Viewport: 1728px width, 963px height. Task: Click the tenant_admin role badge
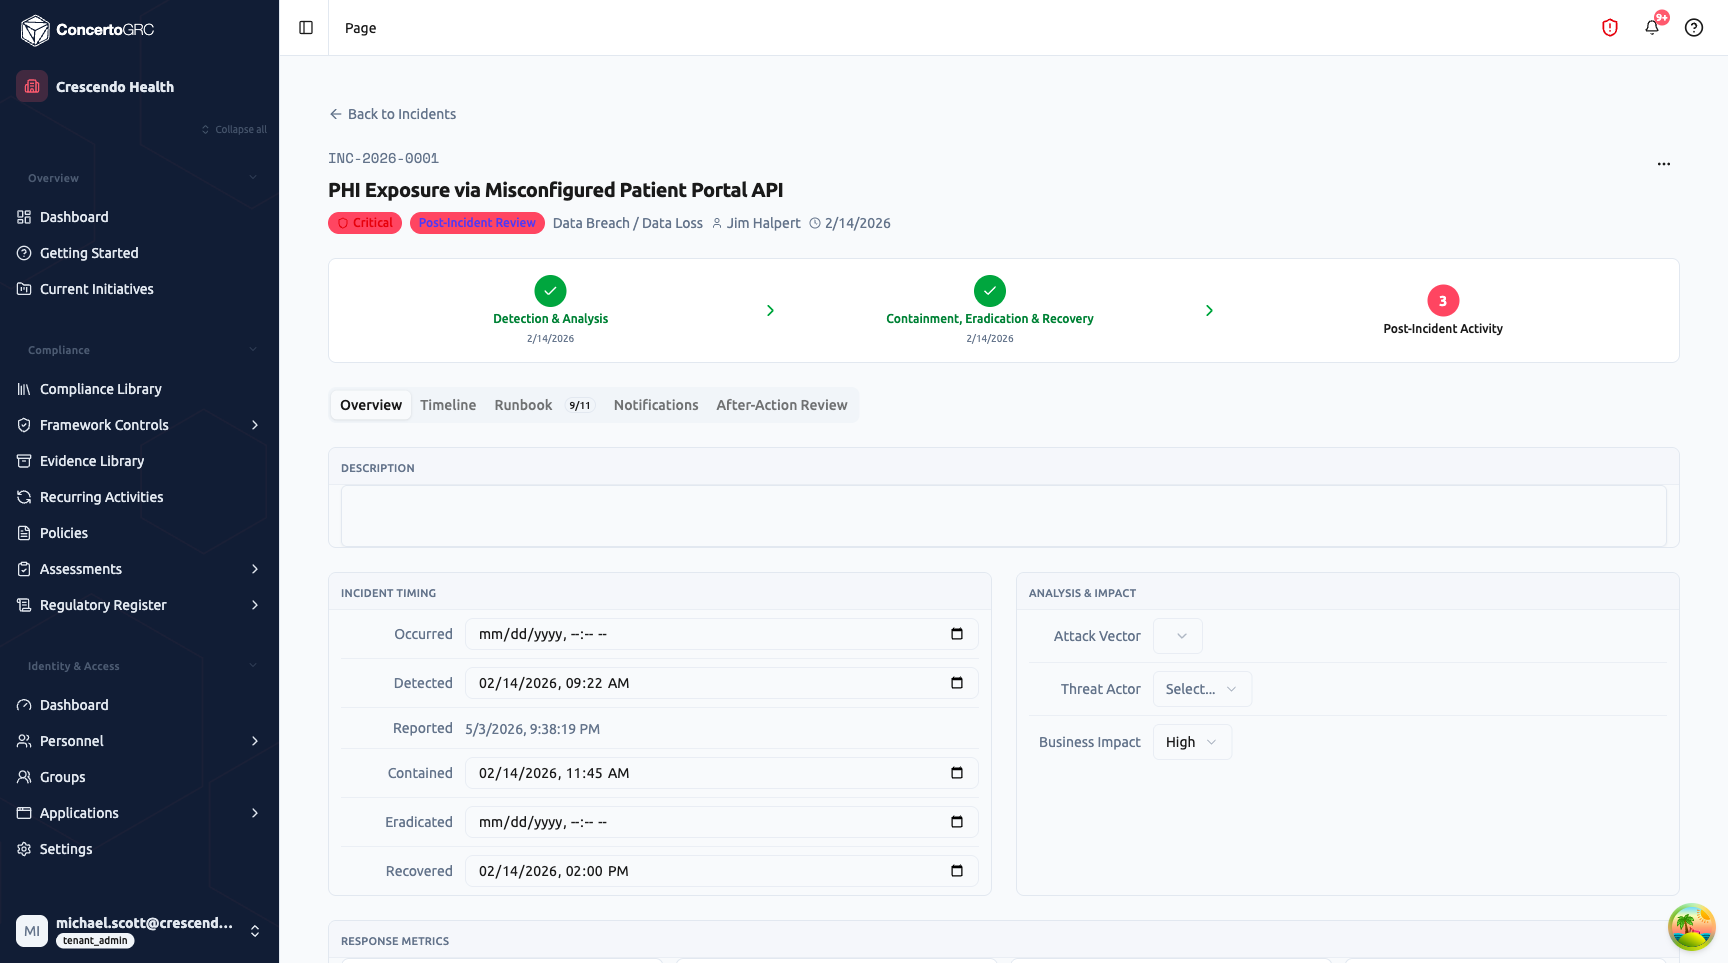pos(96,941)
